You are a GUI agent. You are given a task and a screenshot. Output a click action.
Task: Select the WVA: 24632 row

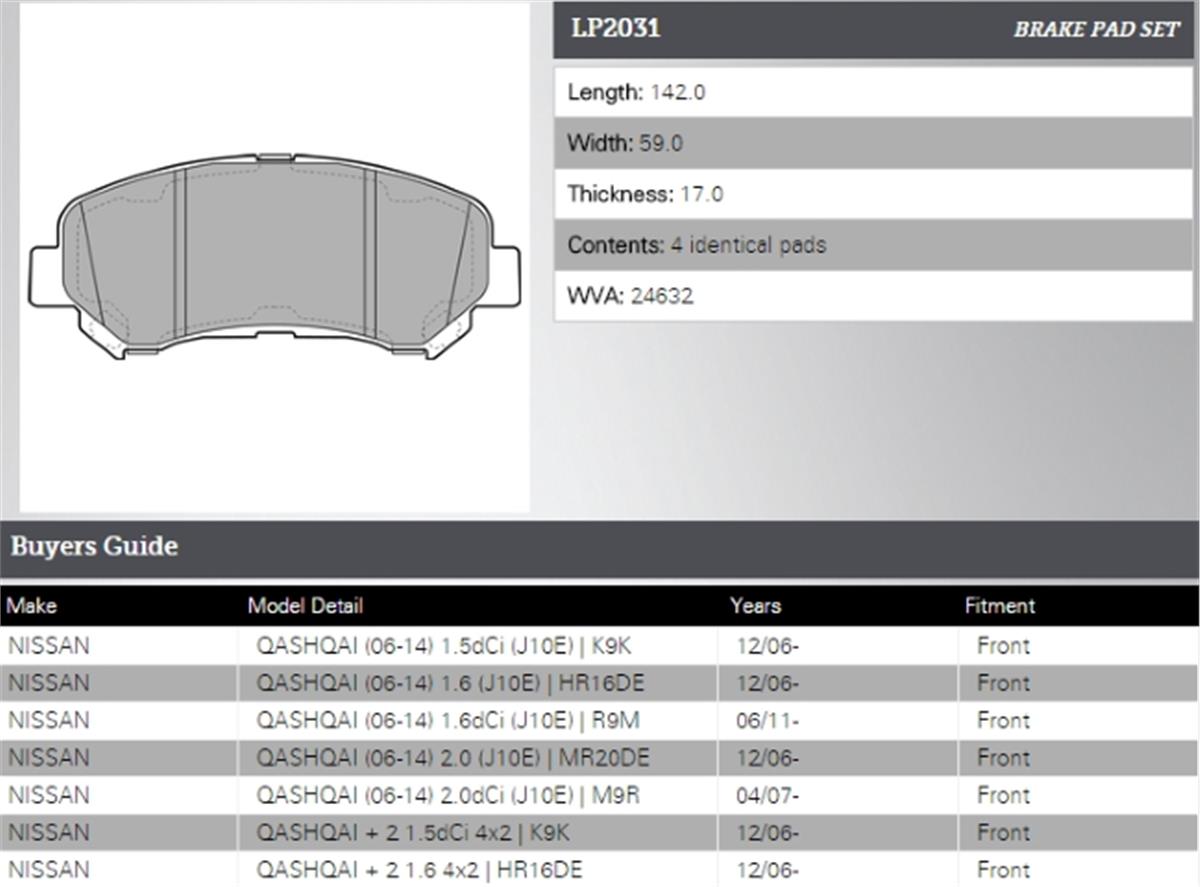point(874,296)
